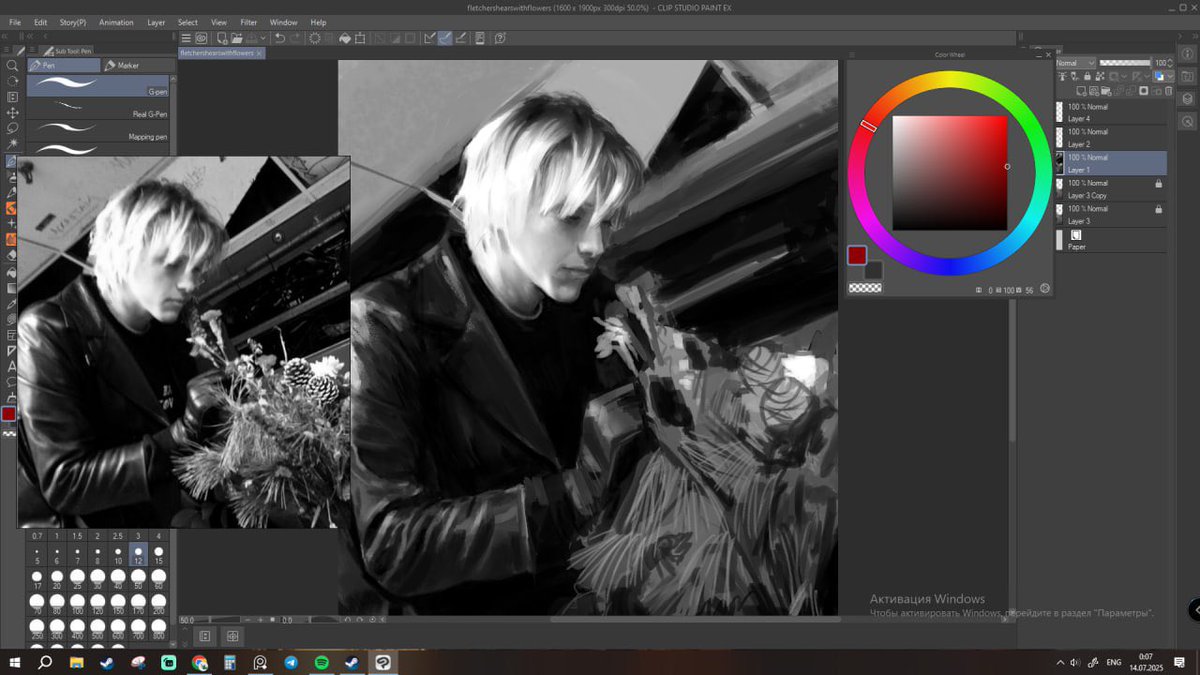Toggle Snap to Special Ruler in command bar

(x=445, y=38)
